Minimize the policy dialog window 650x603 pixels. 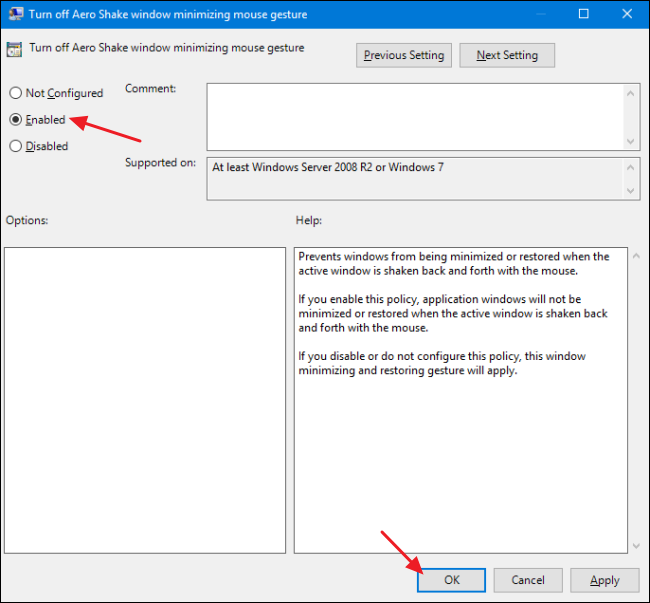pyautogui.click(x=541, y=14)
